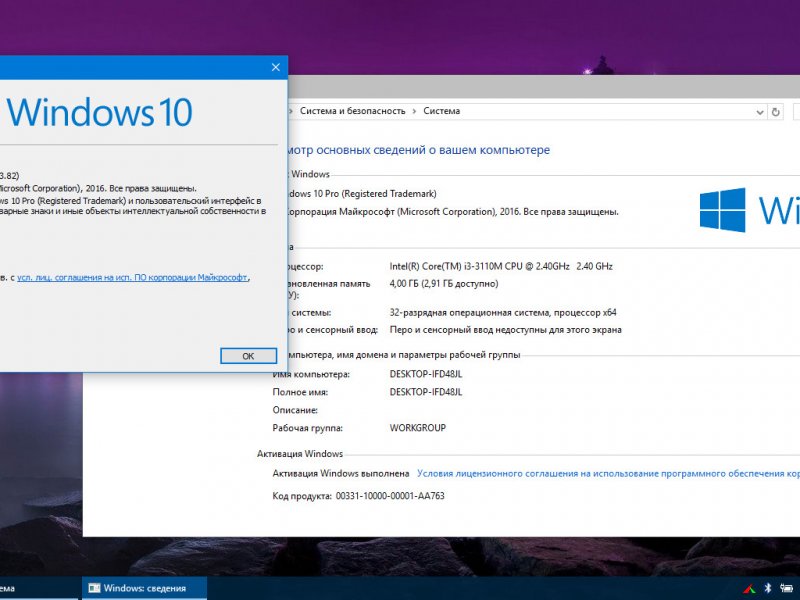Click the 'Рабочая группа:' label
Screen dimensions: 800x600
[308, 428]
